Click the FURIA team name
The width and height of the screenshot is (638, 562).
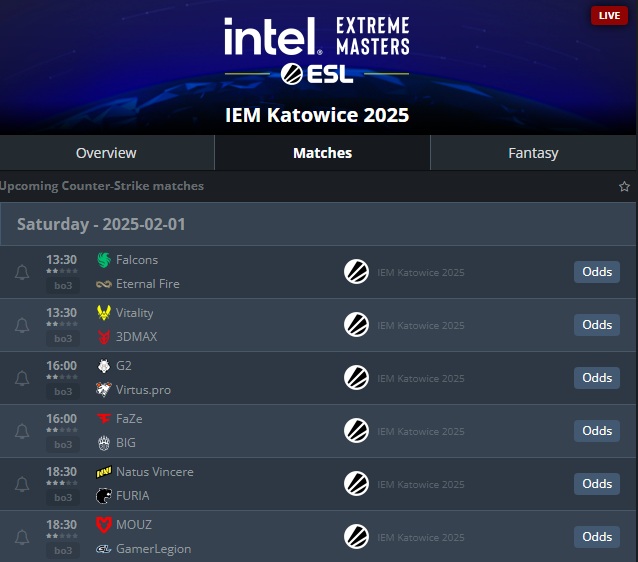point(133,496)
